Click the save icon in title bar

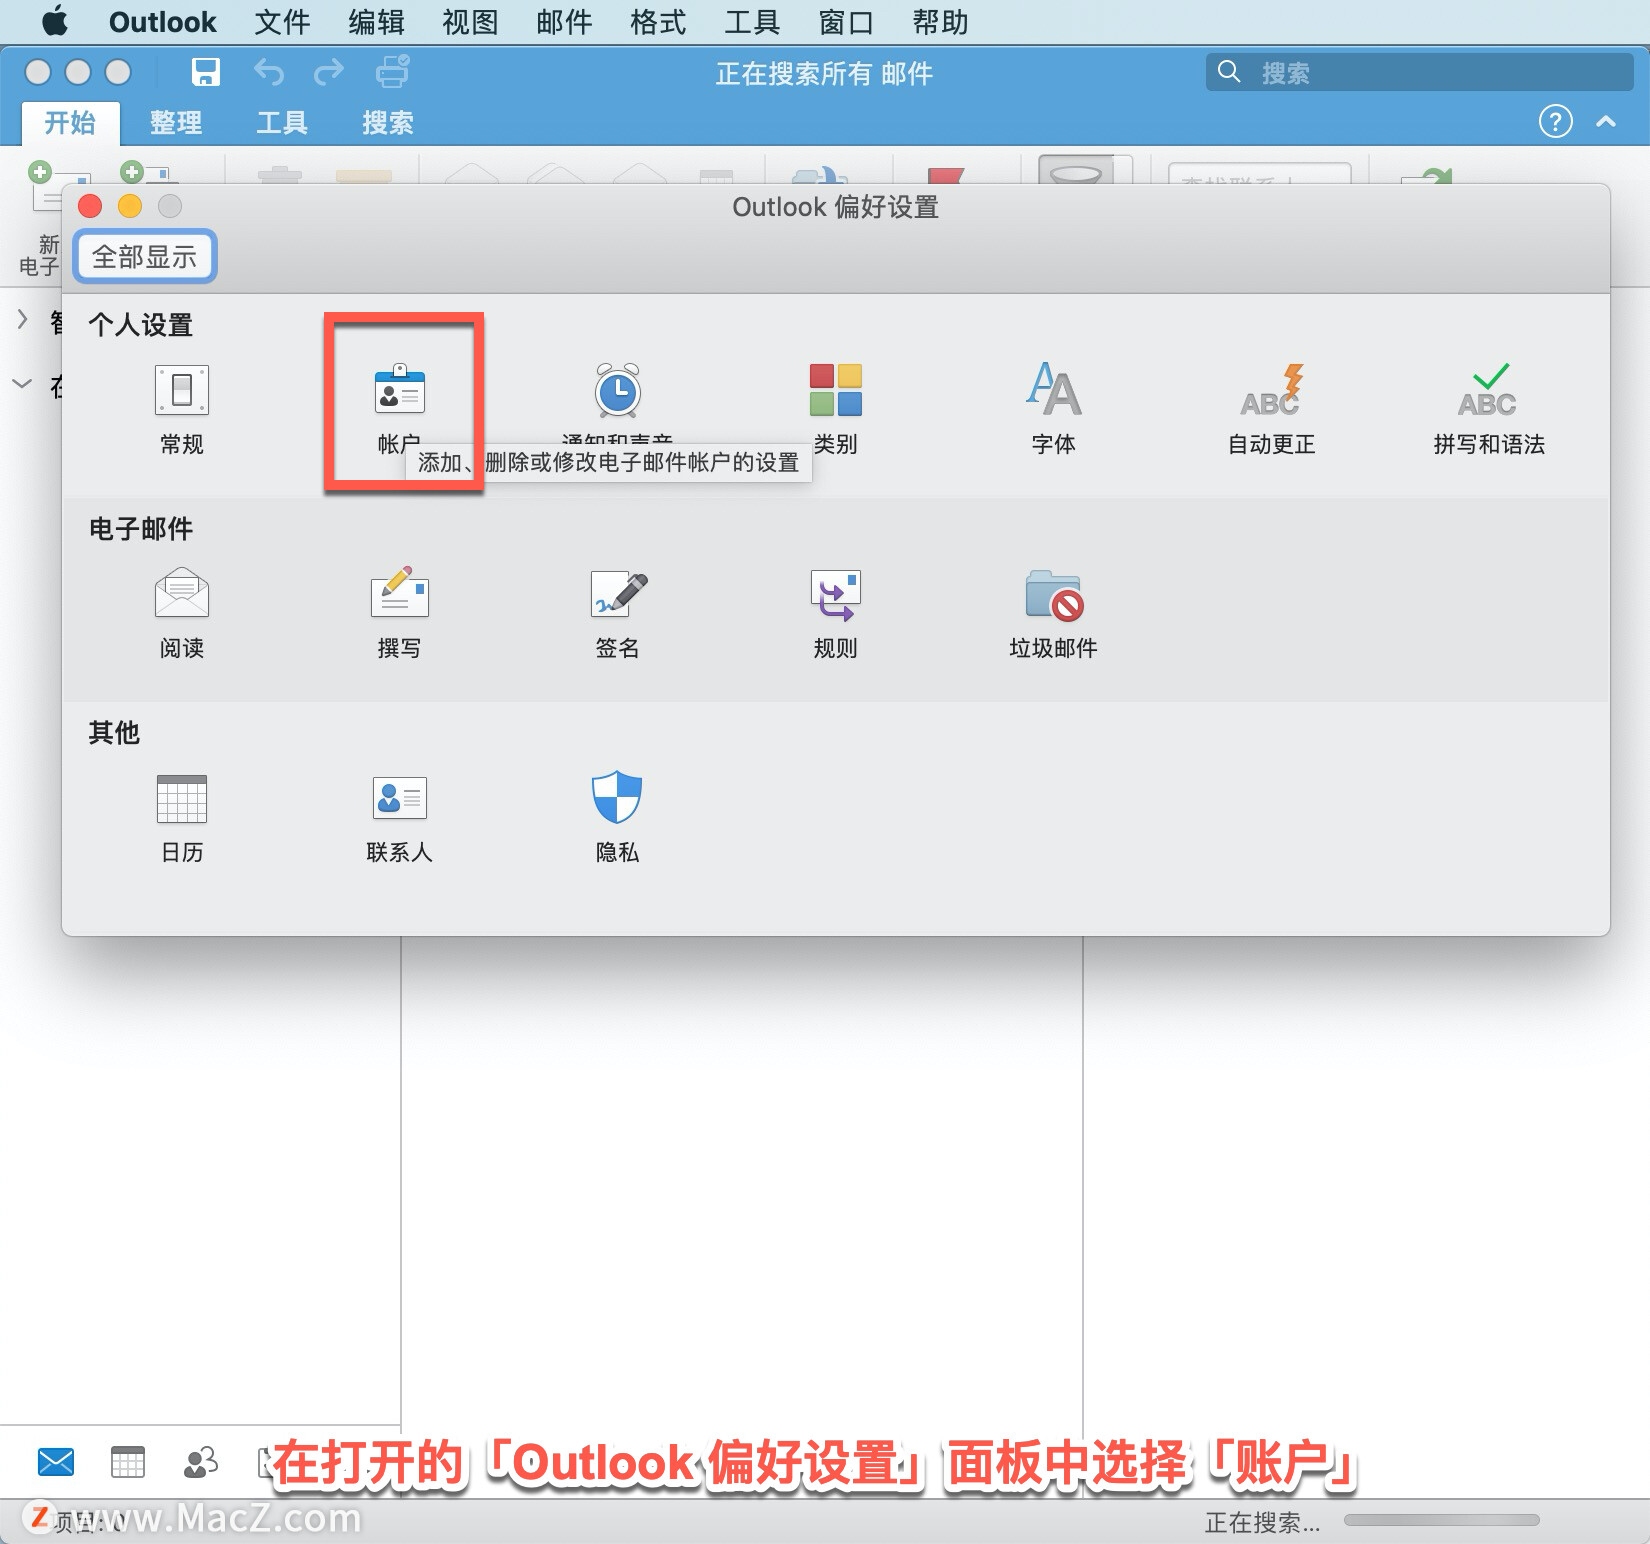205,72
